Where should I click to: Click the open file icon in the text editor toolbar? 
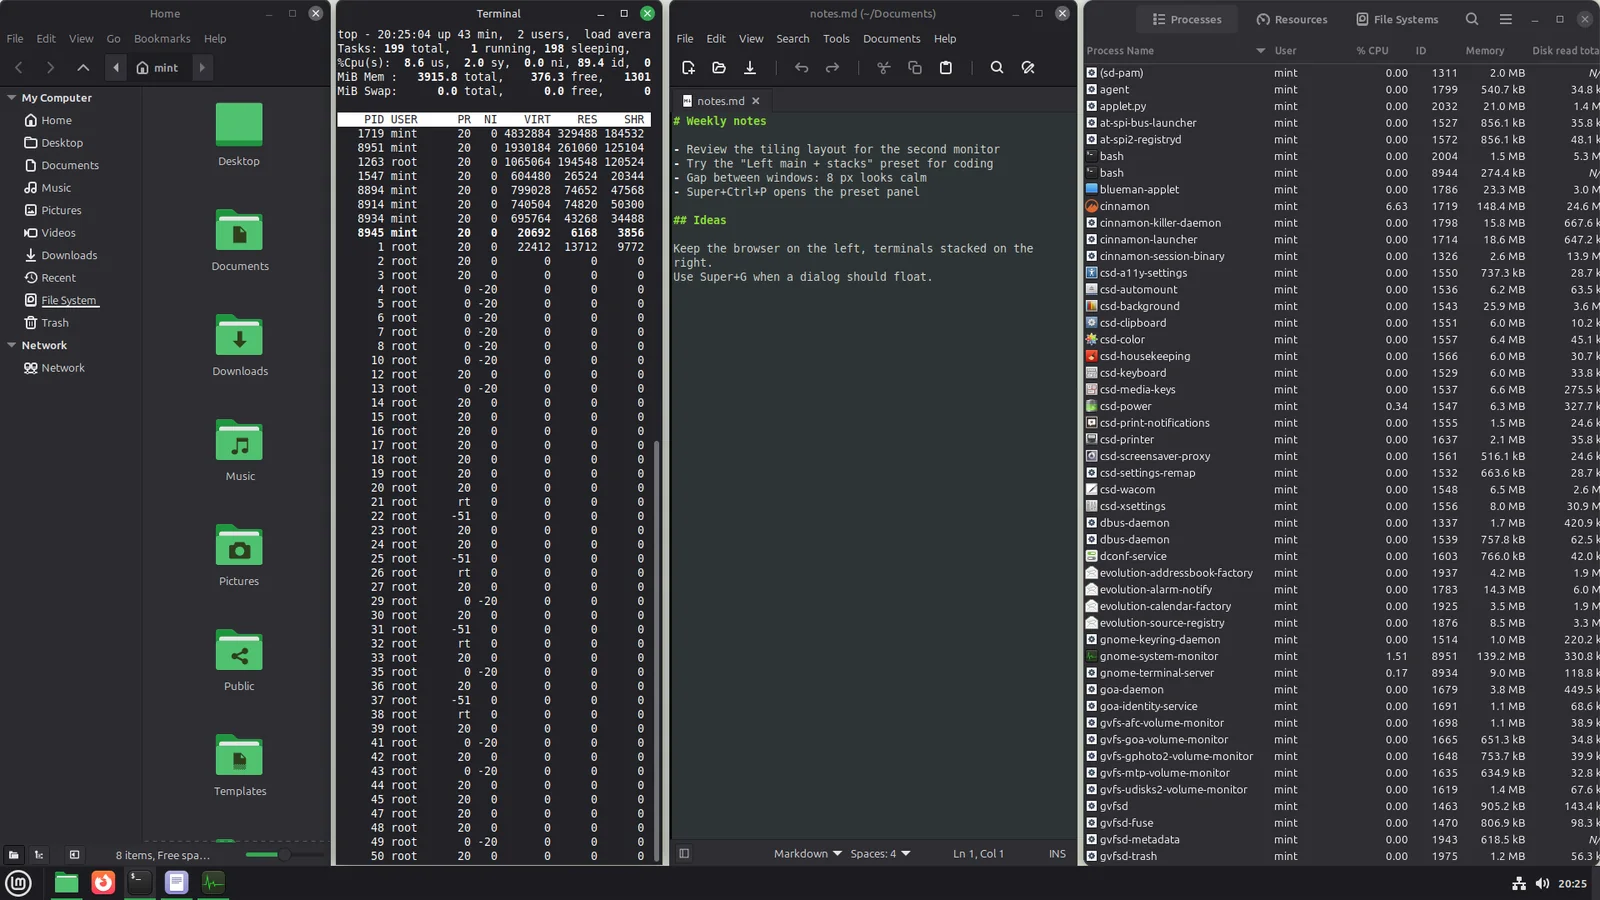719,68
